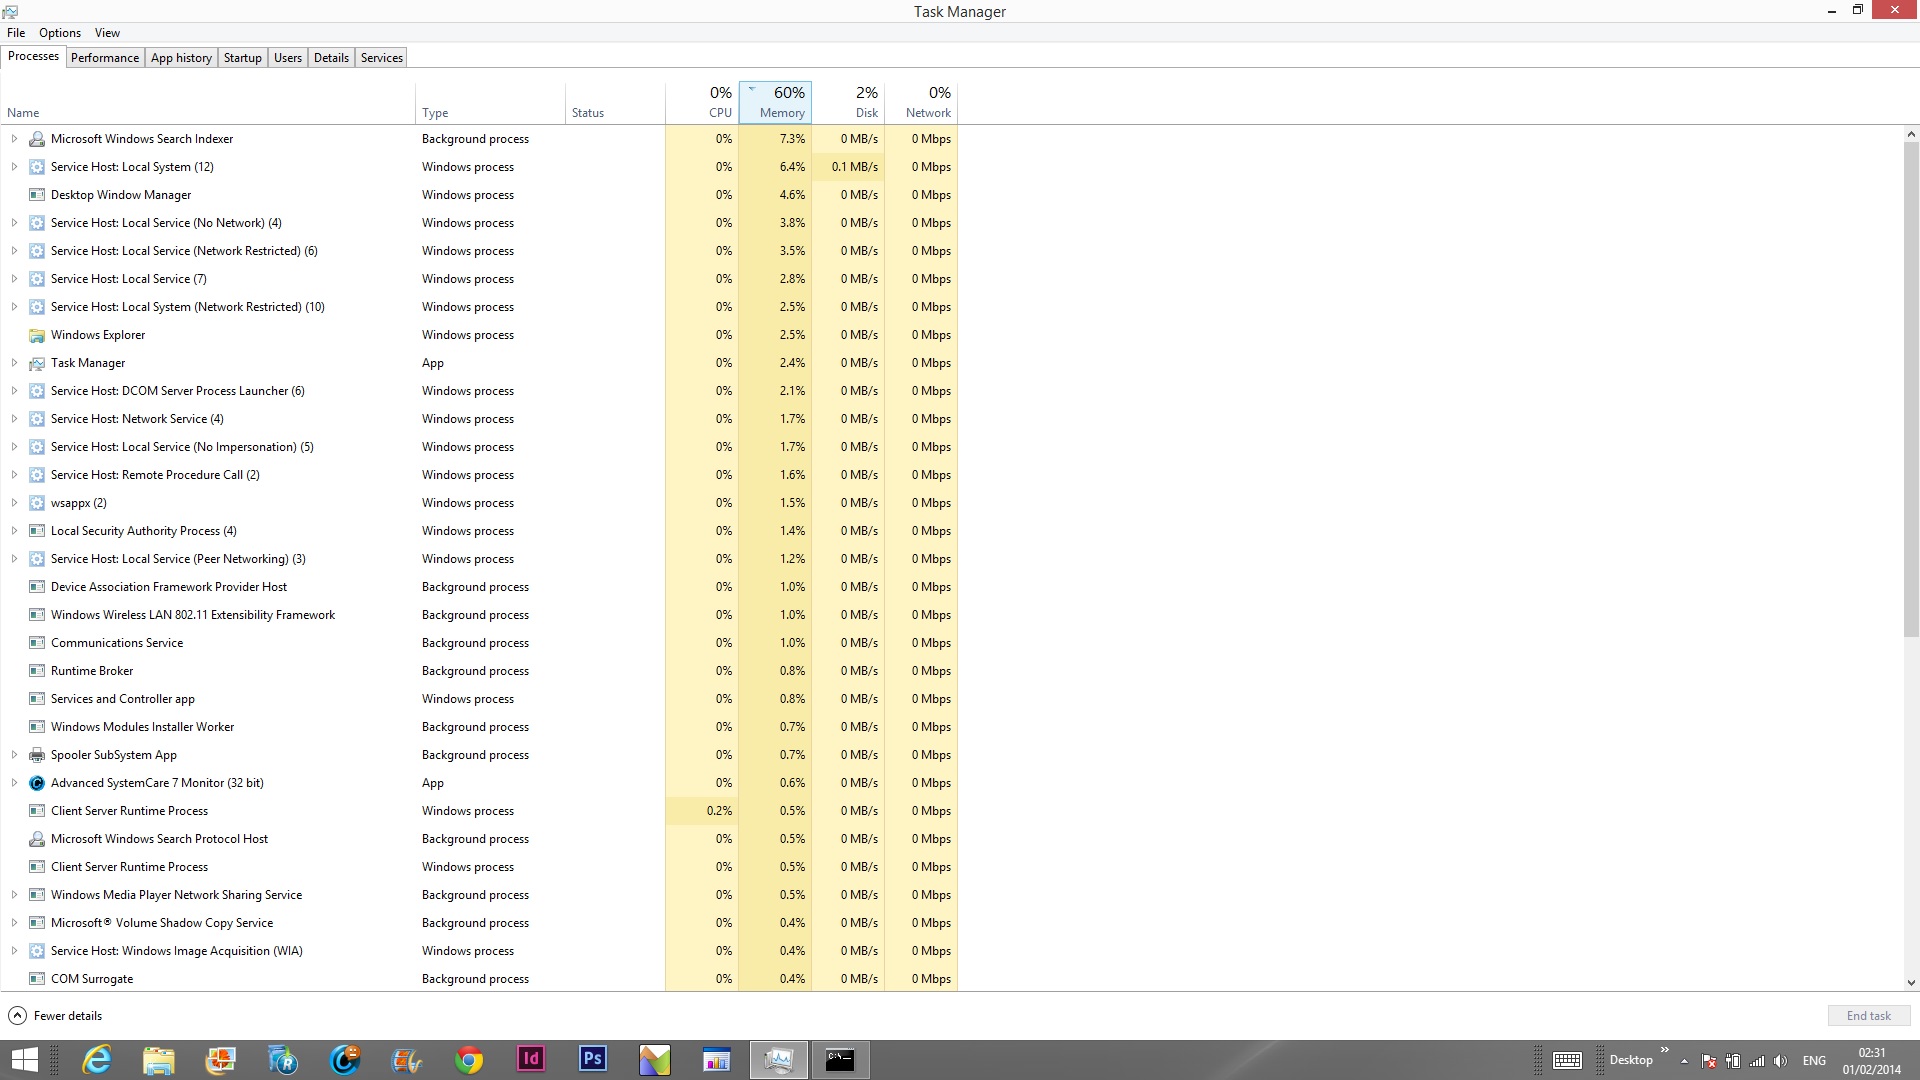Open the Start button on taskbar
Viewport: 1920px width, 1080px height.
(x=25, y=1060)
